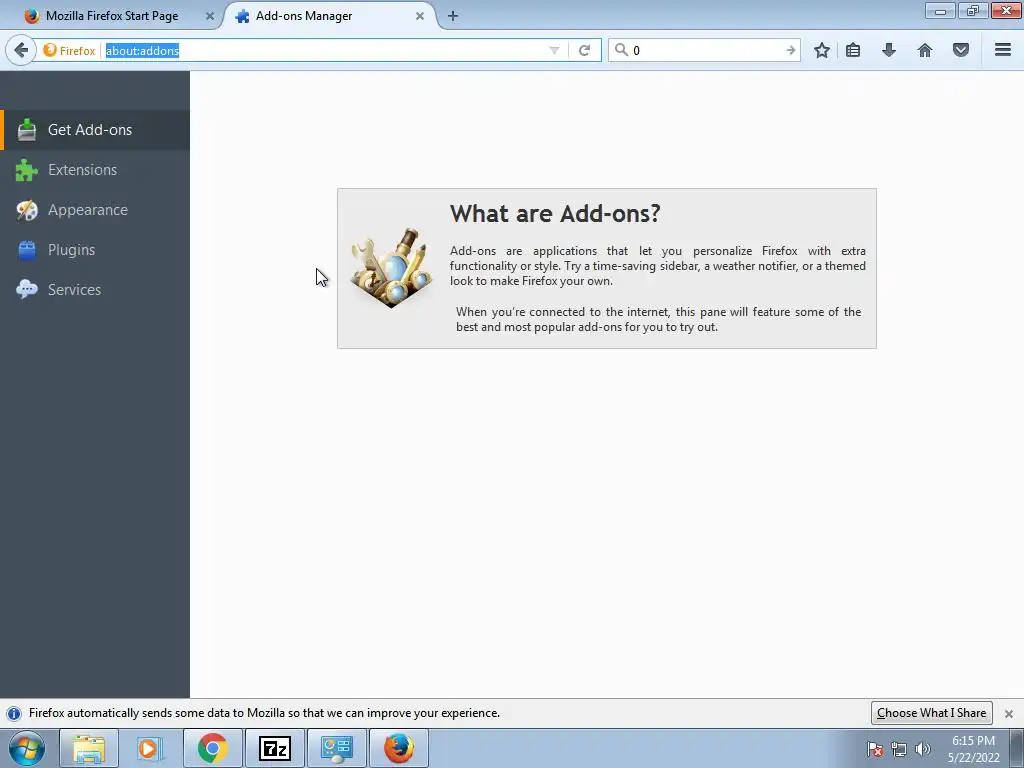Open the Plugins category
The height and width of the screenshot is (768, 1024).
click(x=95, y=249)
